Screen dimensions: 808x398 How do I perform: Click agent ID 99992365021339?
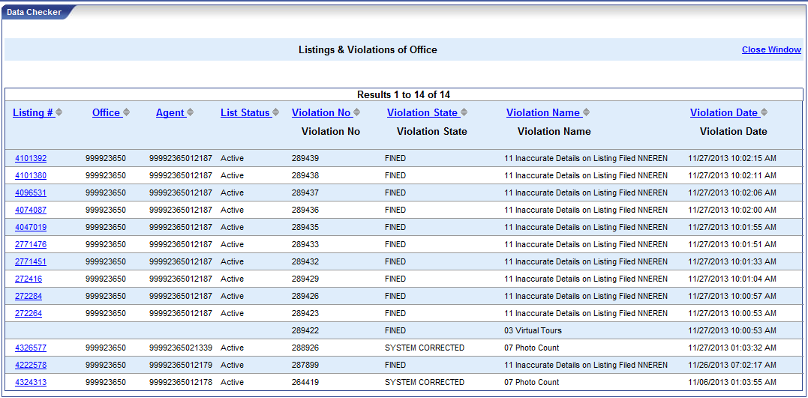180,348
